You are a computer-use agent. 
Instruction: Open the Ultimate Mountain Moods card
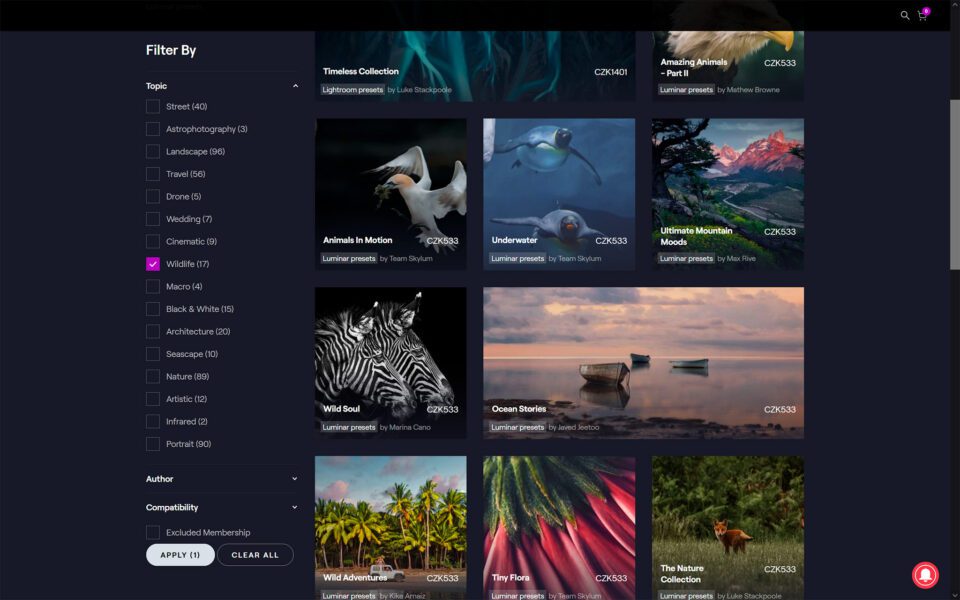(x=728, y=194)
